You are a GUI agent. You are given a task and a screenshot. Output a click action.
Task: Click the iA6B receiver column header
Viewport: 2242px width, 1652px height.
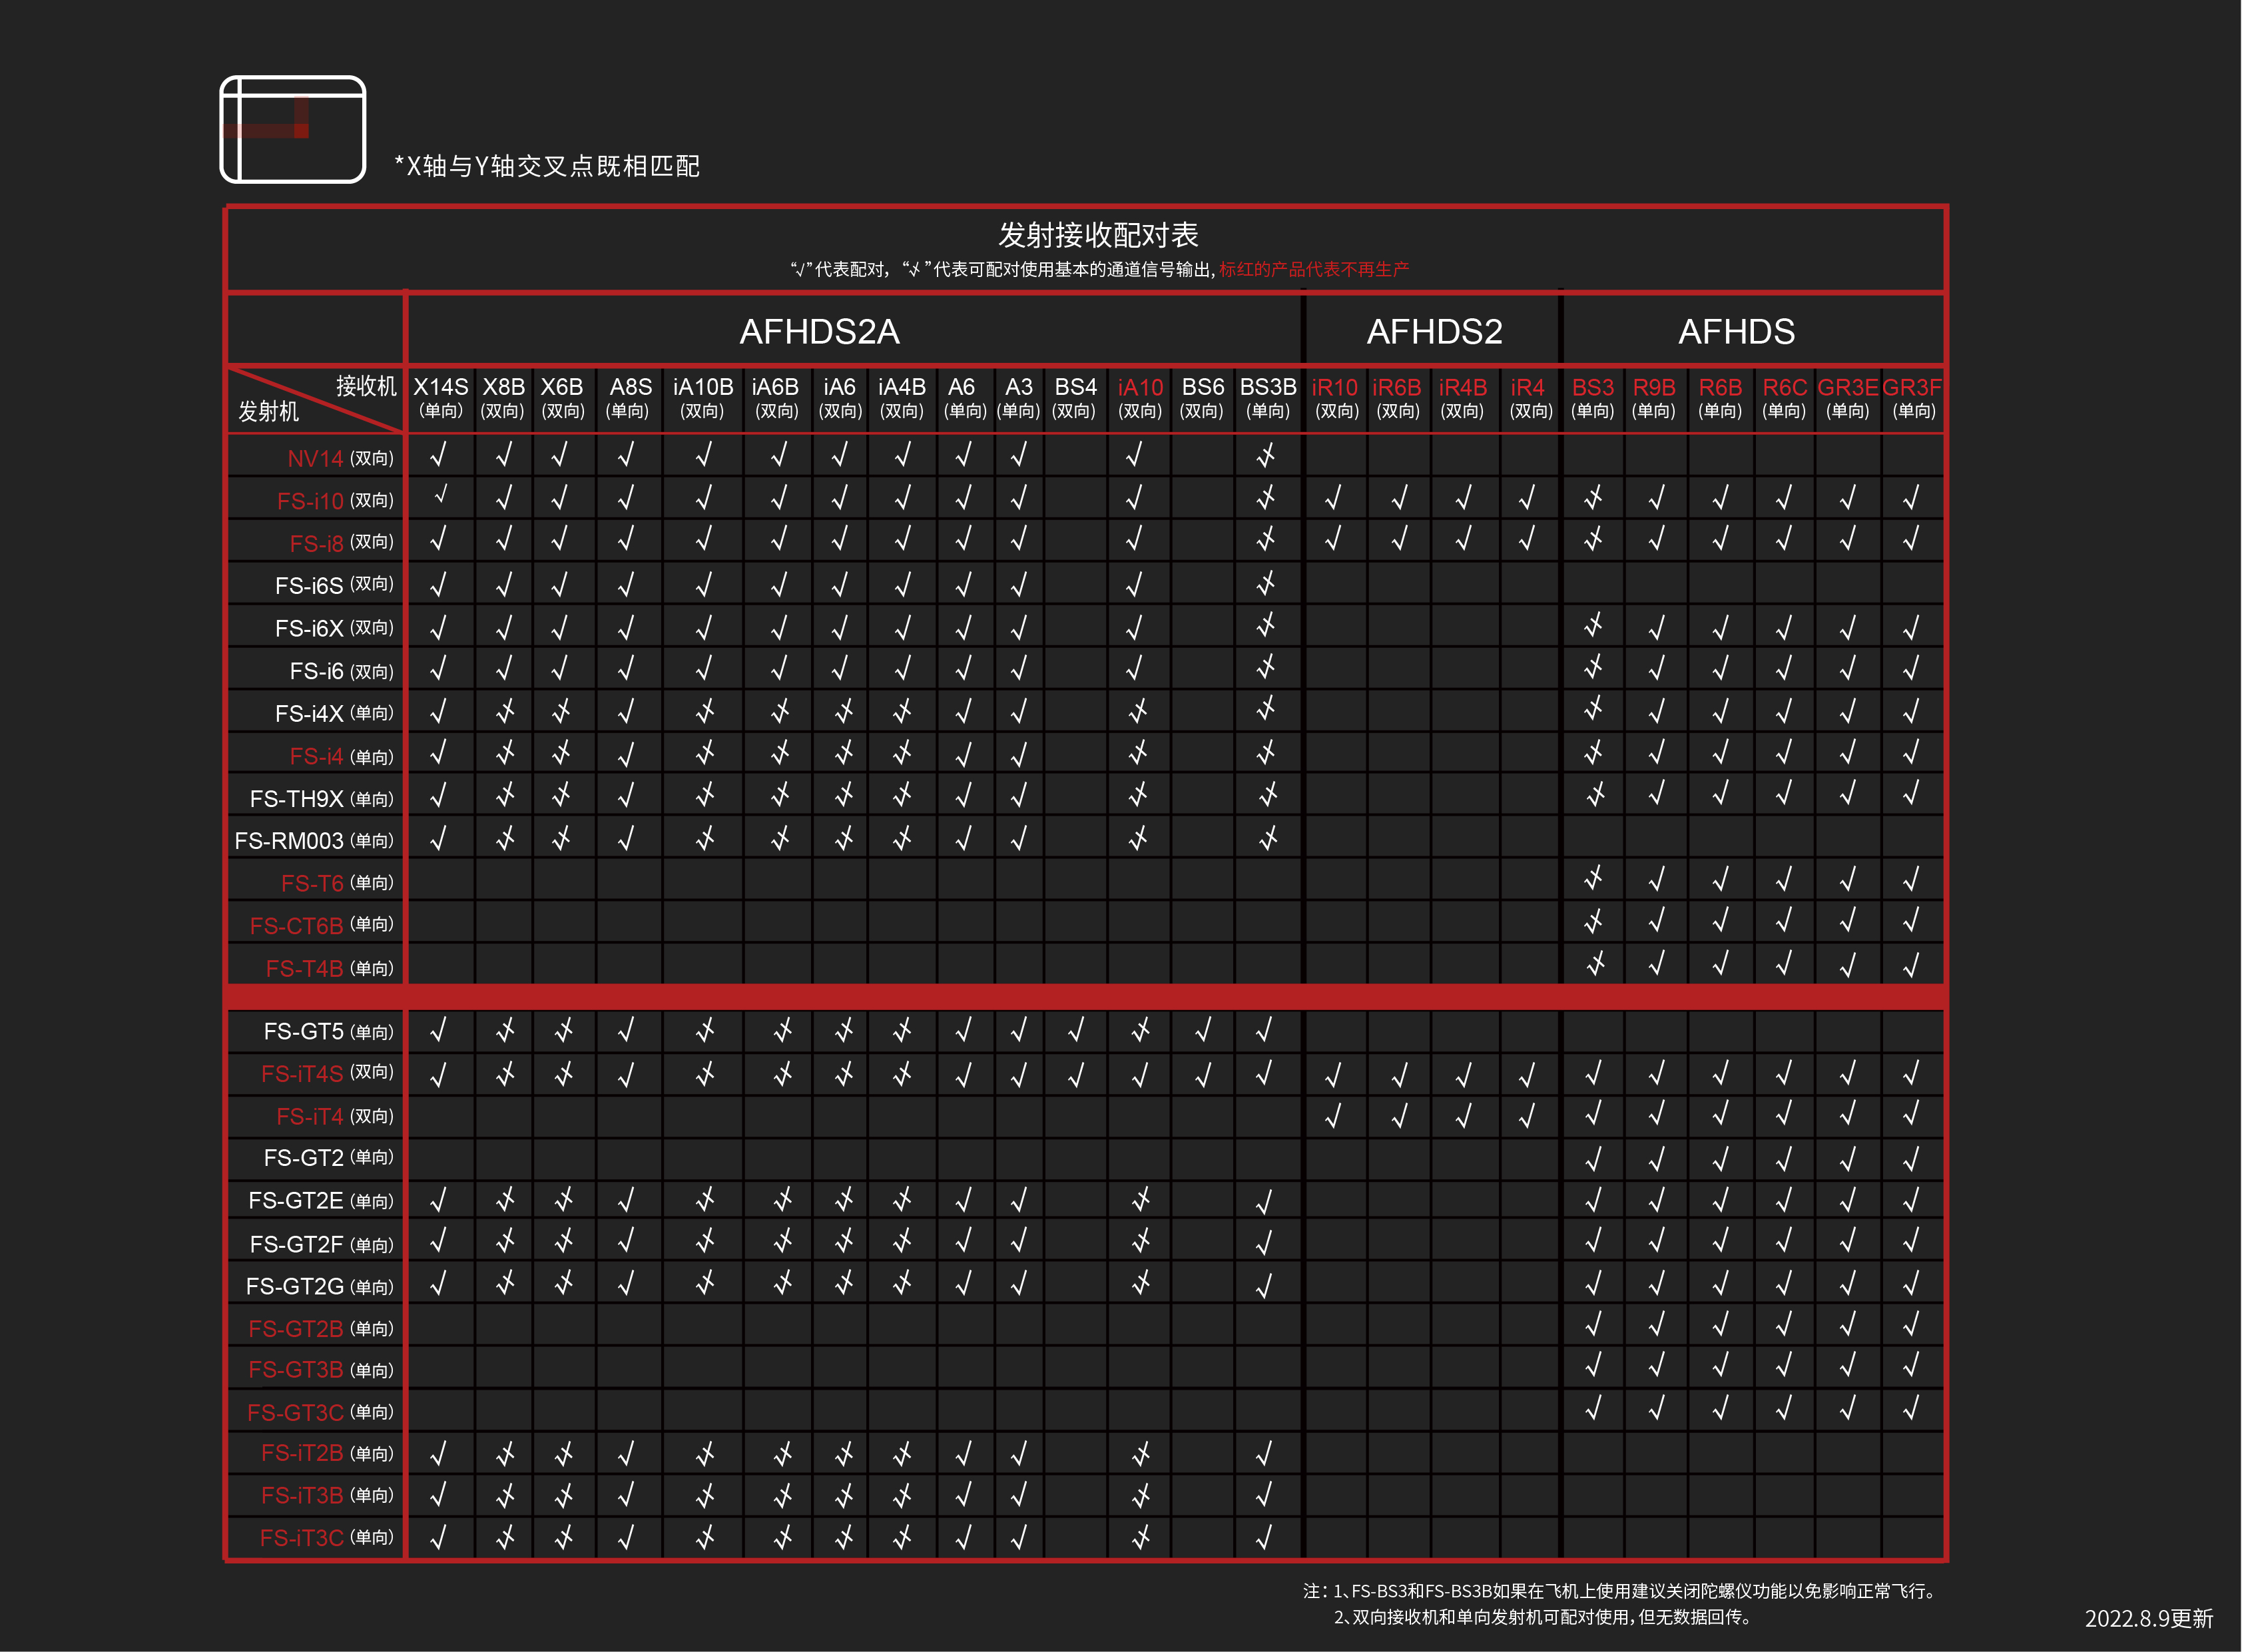[776, 398]
